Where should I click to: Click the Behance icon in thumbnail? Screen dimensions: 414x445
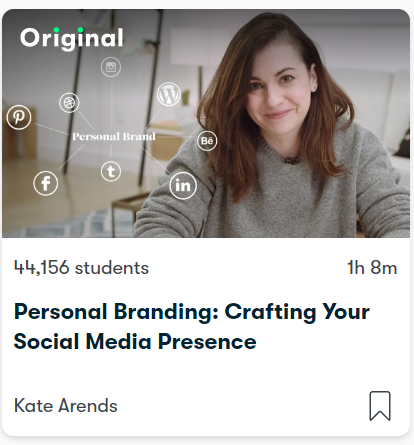(207, 141)
